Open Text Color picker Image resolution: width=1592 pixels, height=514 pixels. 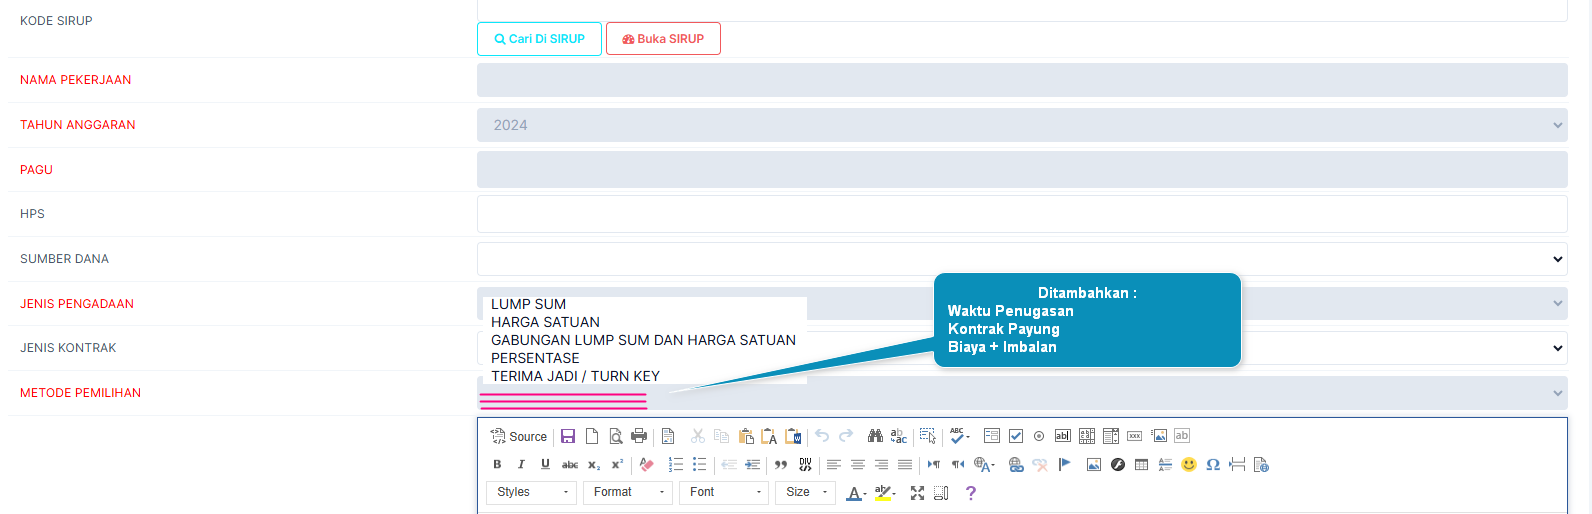(856, 492)
